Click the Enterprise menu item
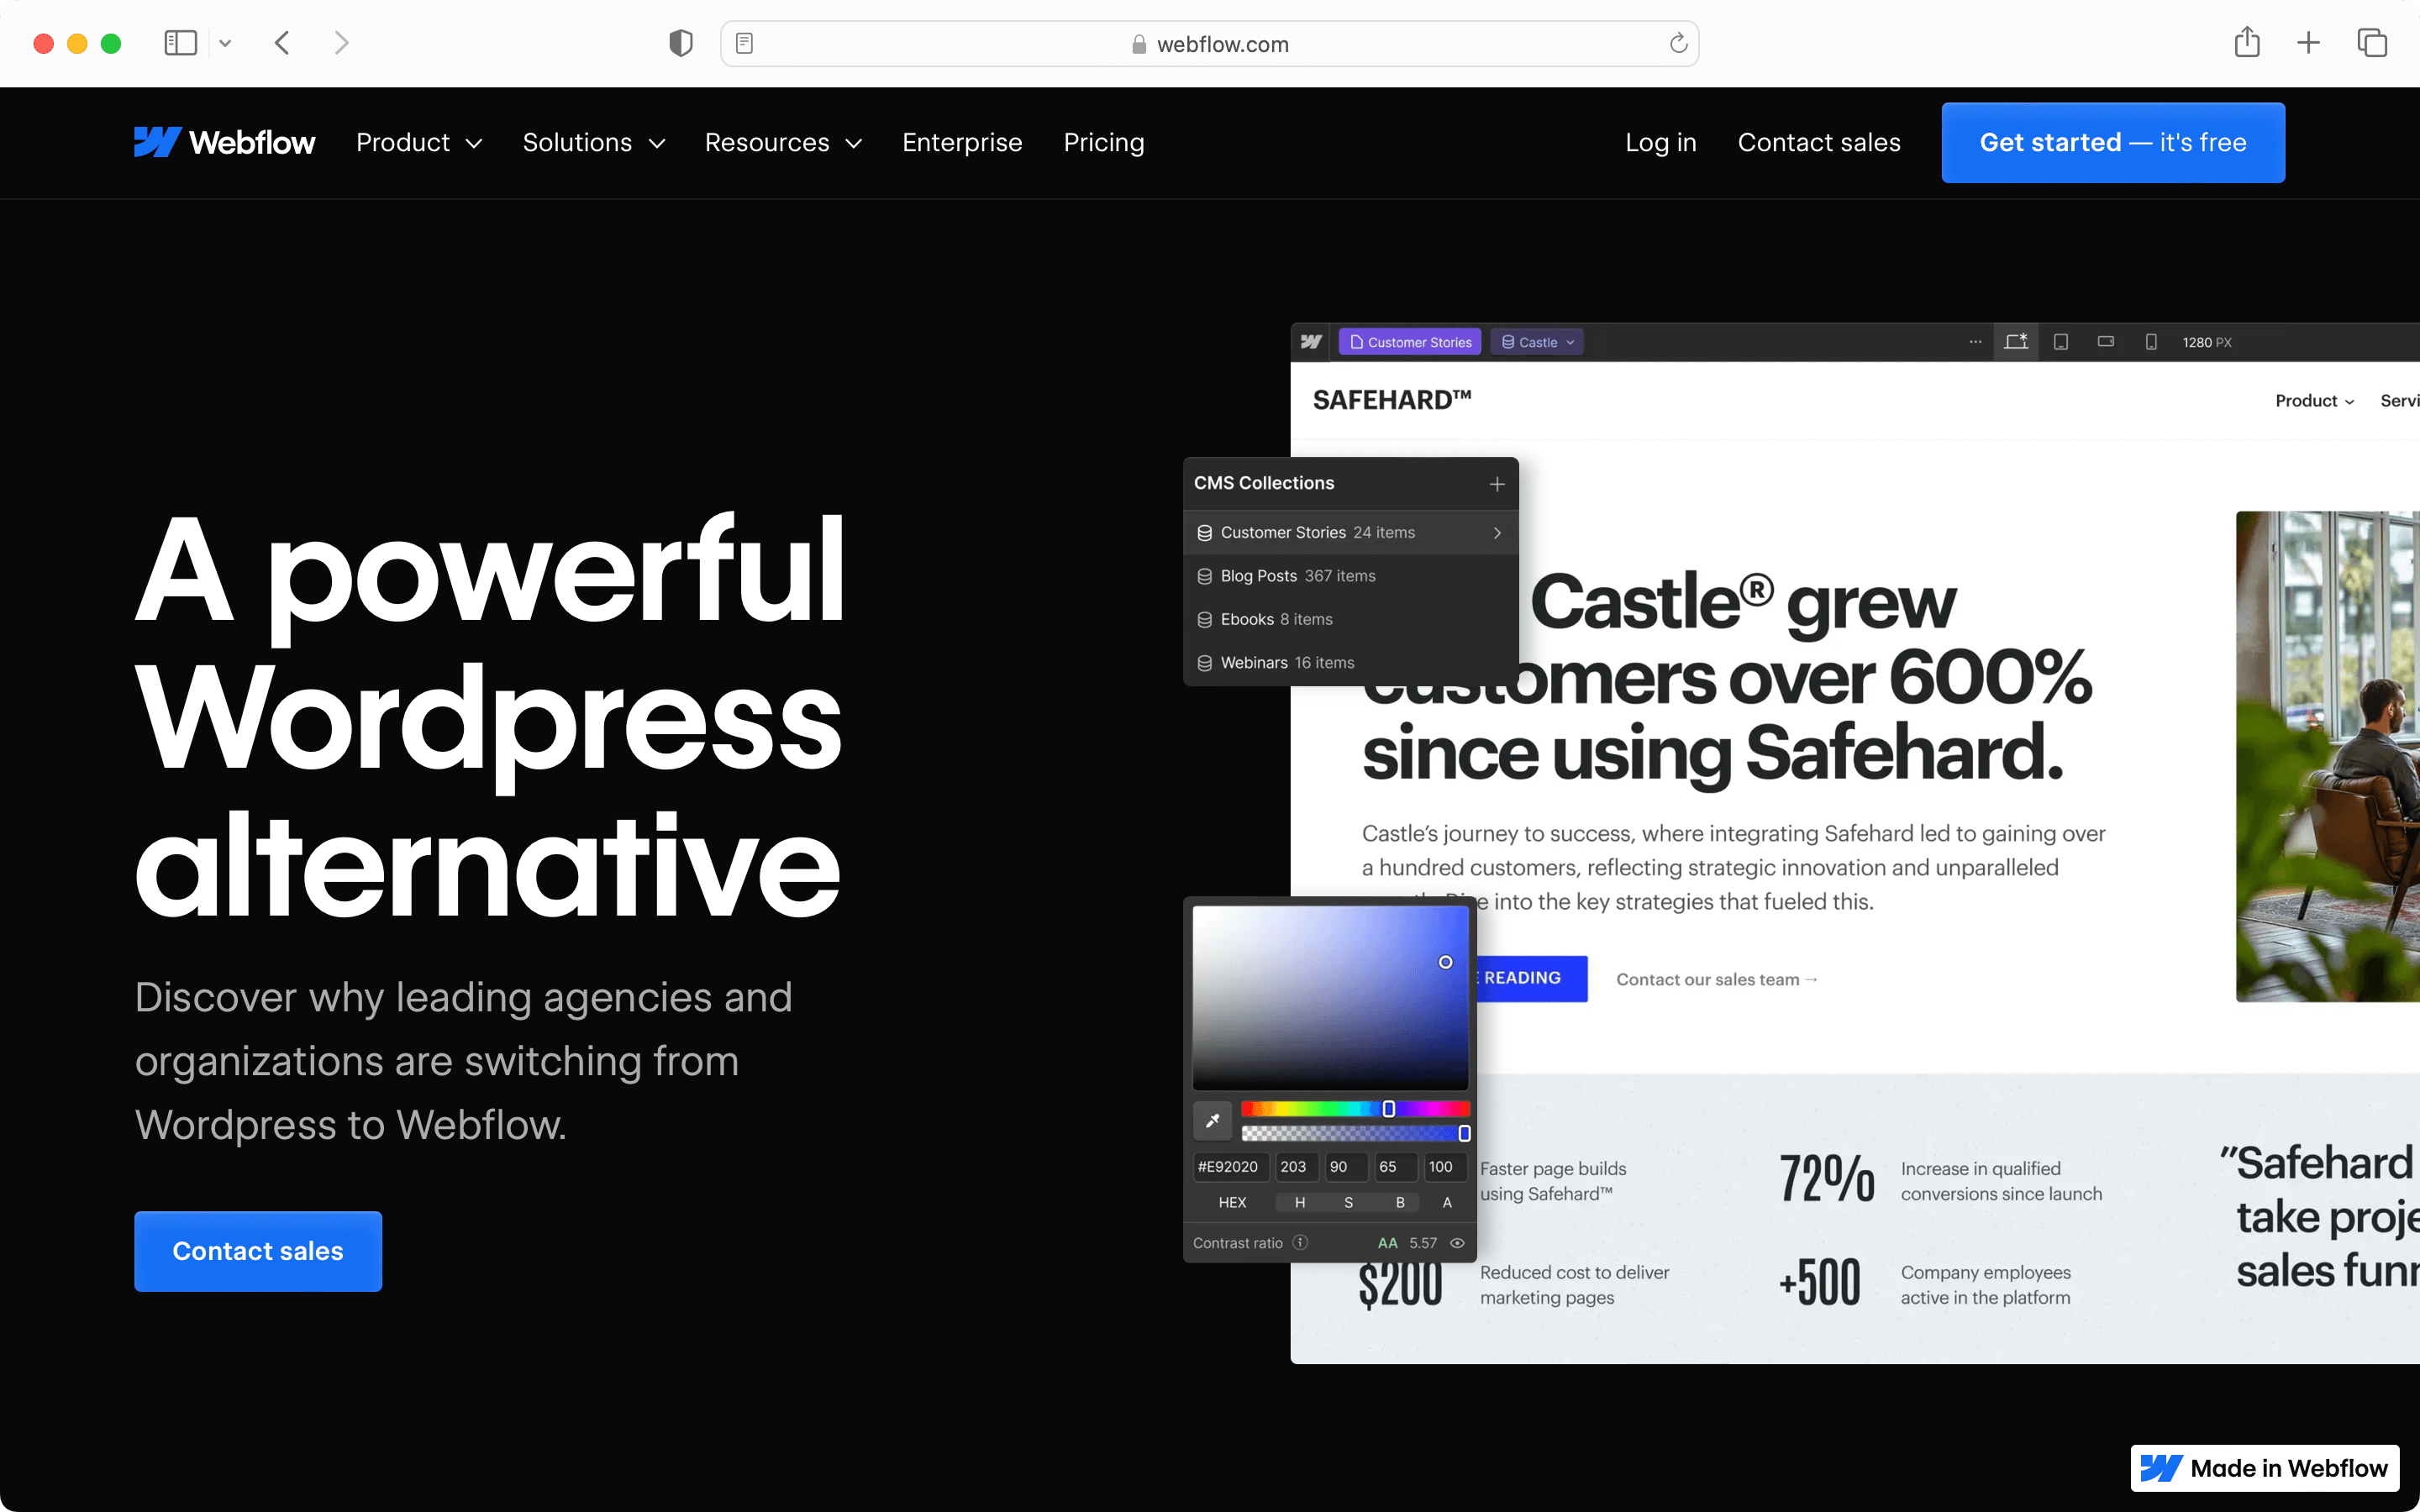This screenshot has width=2420, height=1512. (962, 141)
